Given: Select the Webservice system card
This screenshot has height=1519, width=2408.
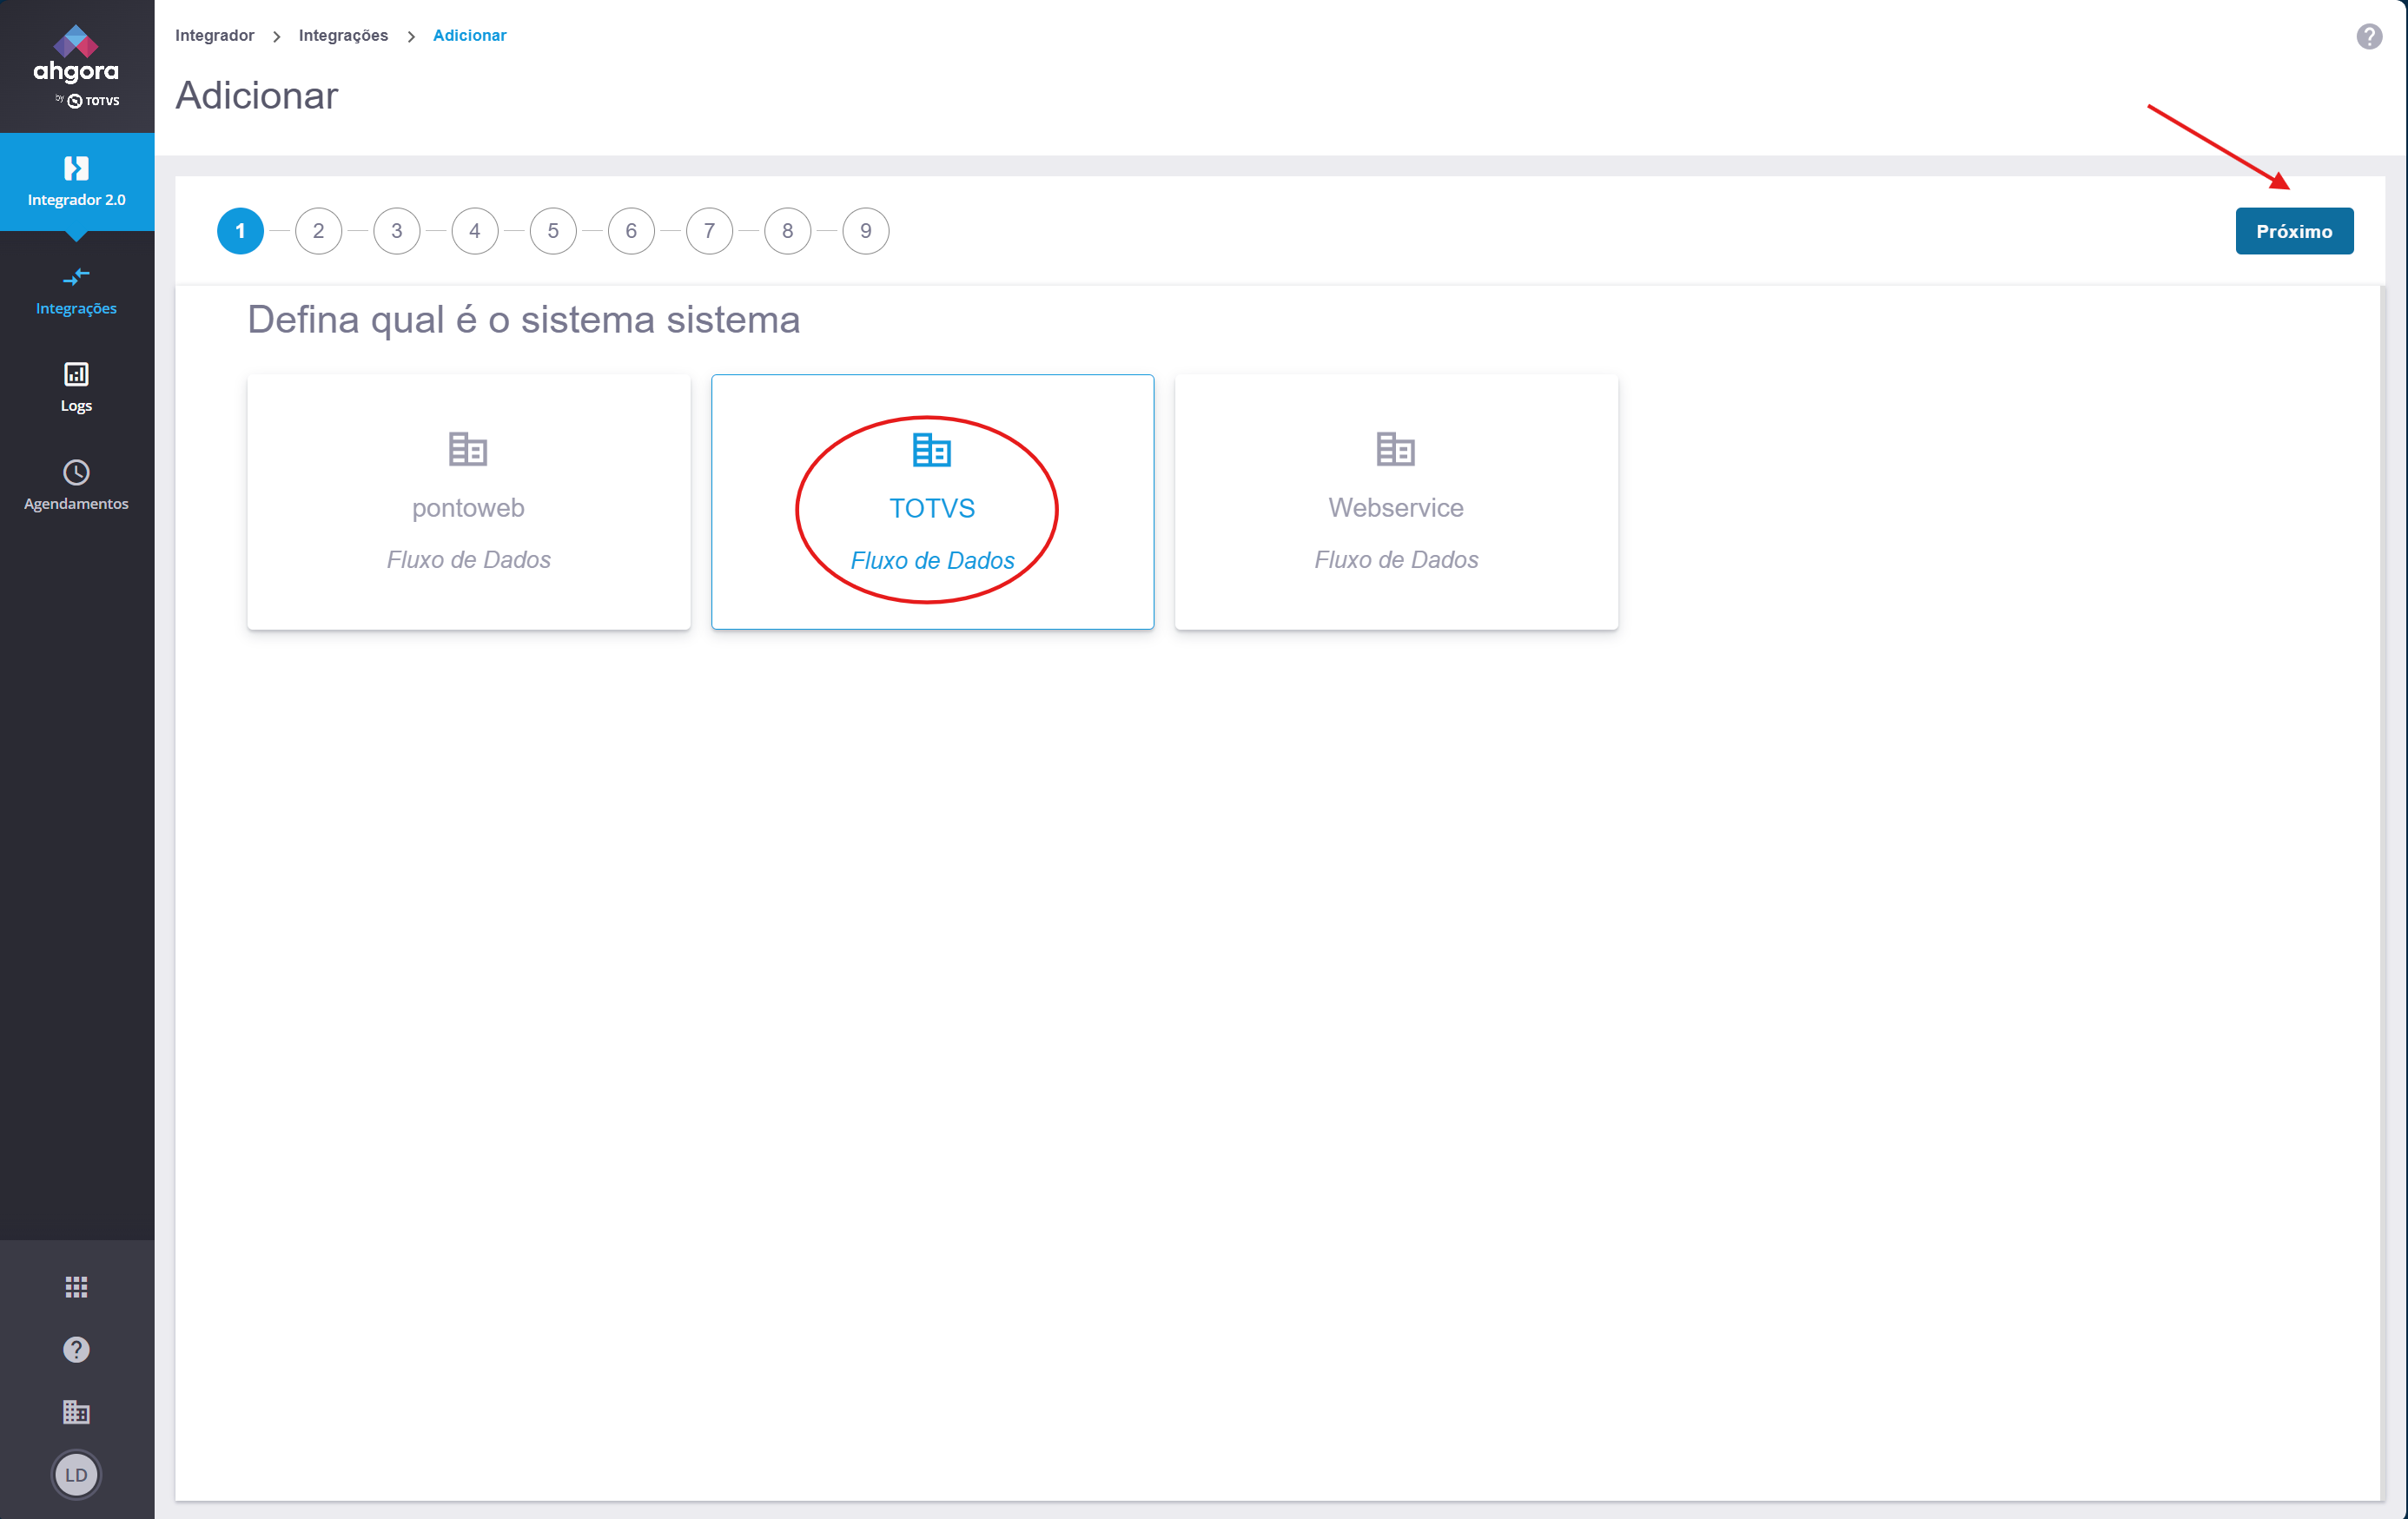Looking at the screenshot, I should coord(1395,502).
